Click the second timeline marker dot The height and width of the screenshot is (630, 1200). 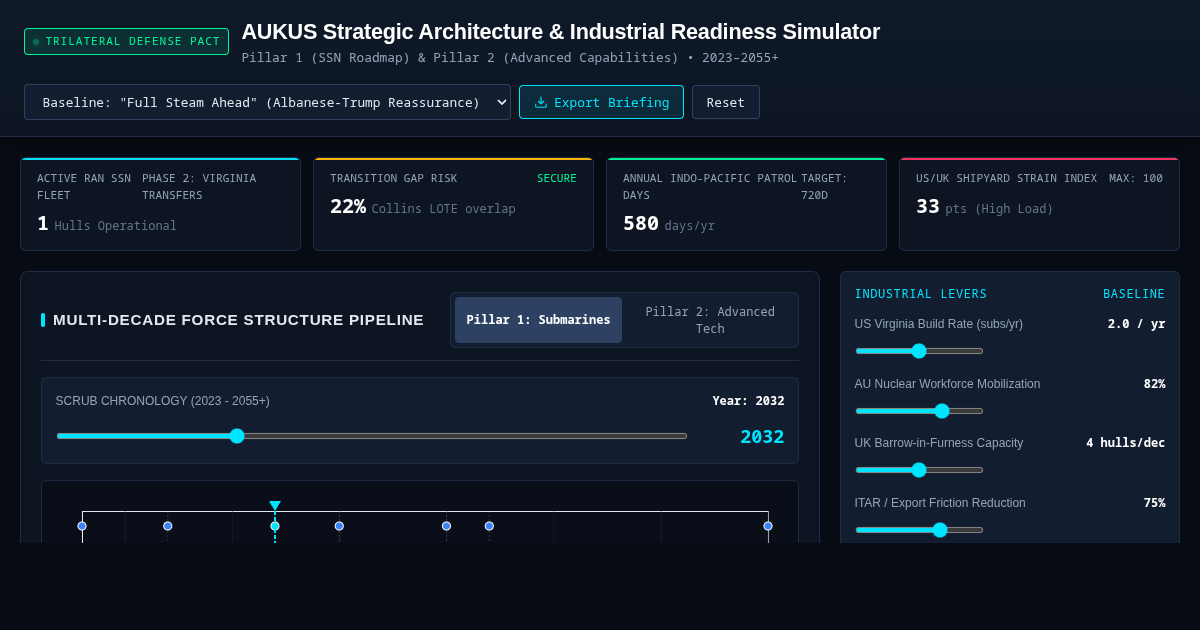tap(168, 526)
